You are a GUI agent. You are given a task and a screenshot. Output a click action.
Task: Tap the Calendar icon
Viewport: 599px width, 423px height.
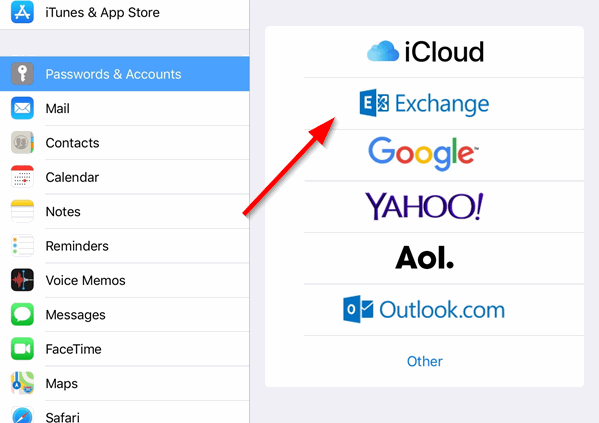(x=22, y=177)
